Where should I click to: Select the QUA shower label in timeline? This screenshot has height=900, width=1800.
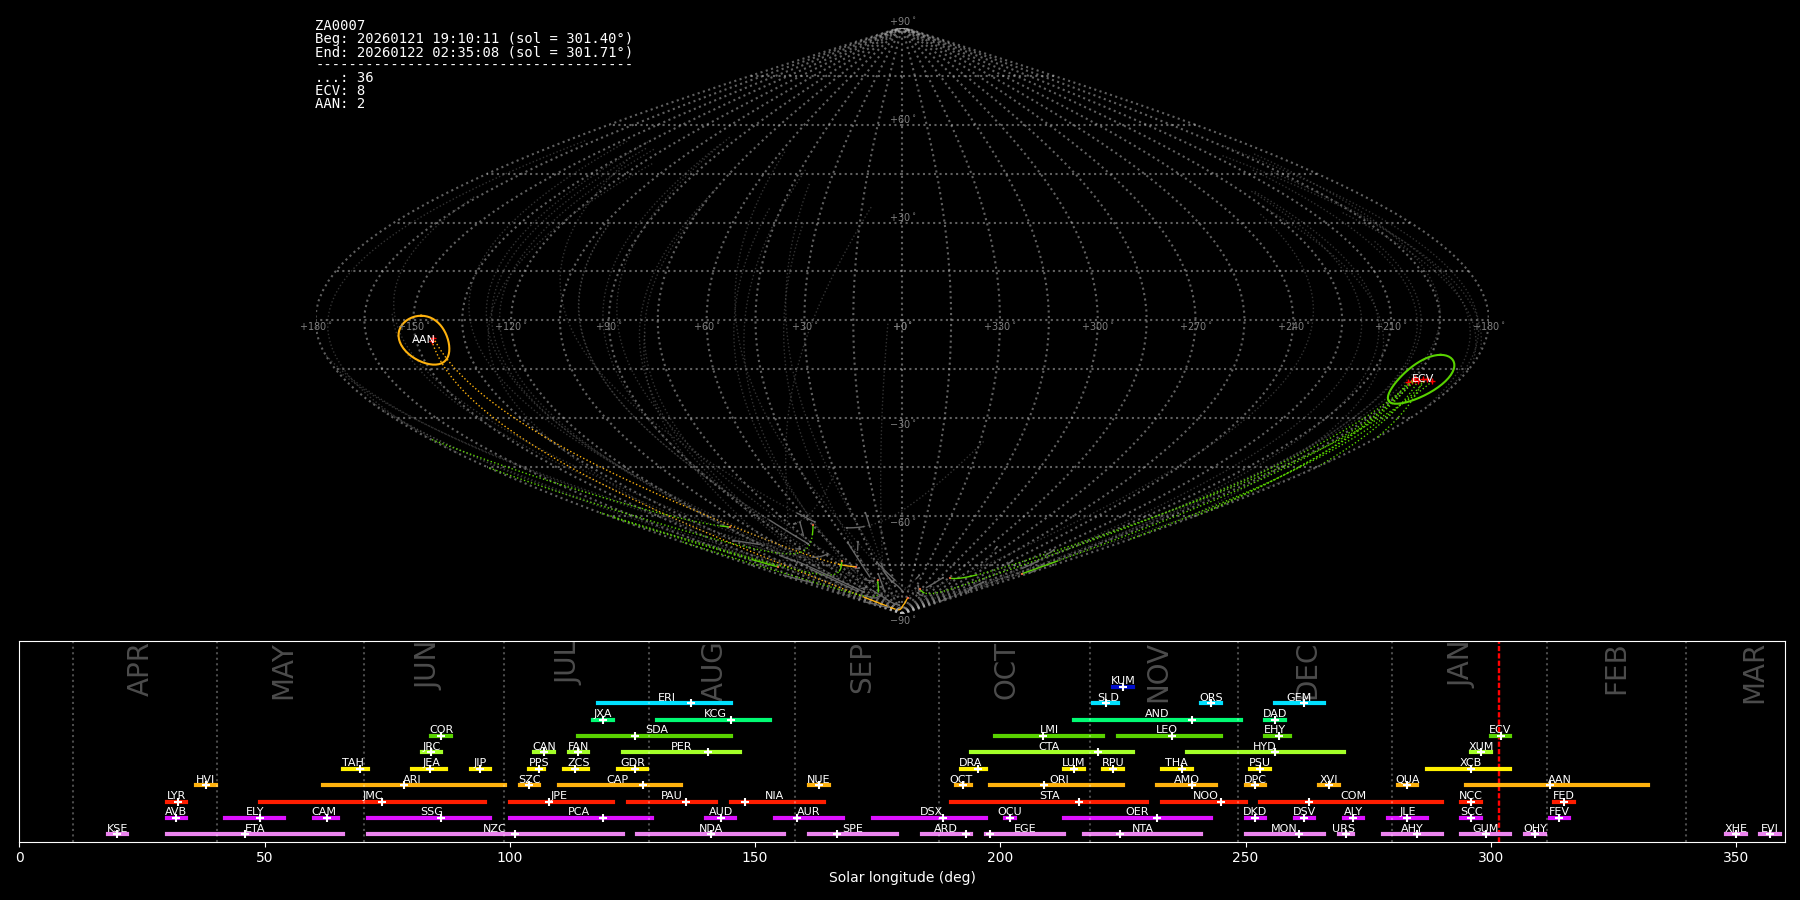click(x=1408, y=780)
